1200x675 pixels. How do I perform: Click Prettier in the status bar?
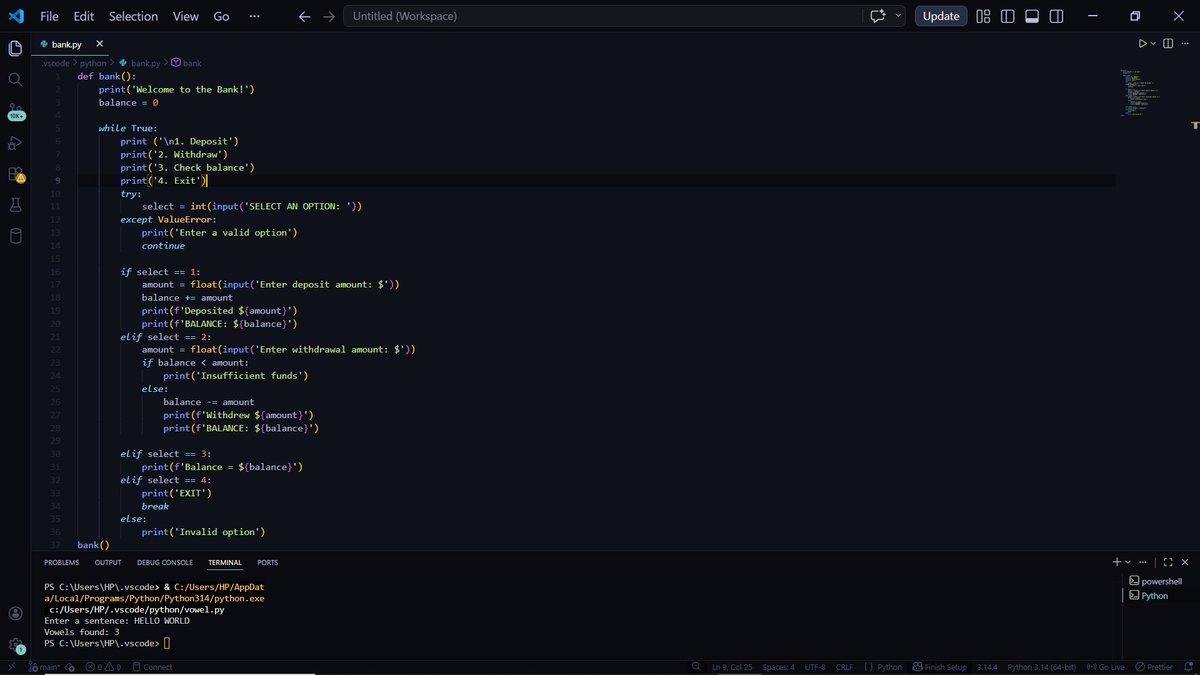1154,667
